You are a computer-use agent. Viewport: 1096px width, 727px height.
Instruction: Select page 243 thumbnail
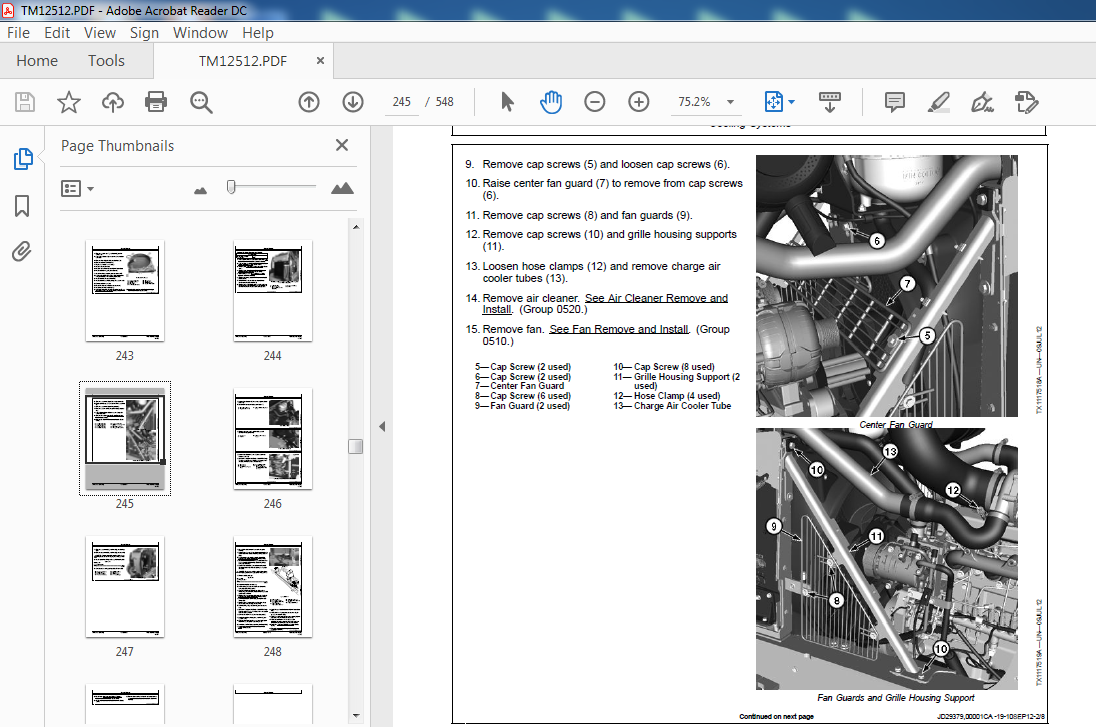tap(125, 290)
